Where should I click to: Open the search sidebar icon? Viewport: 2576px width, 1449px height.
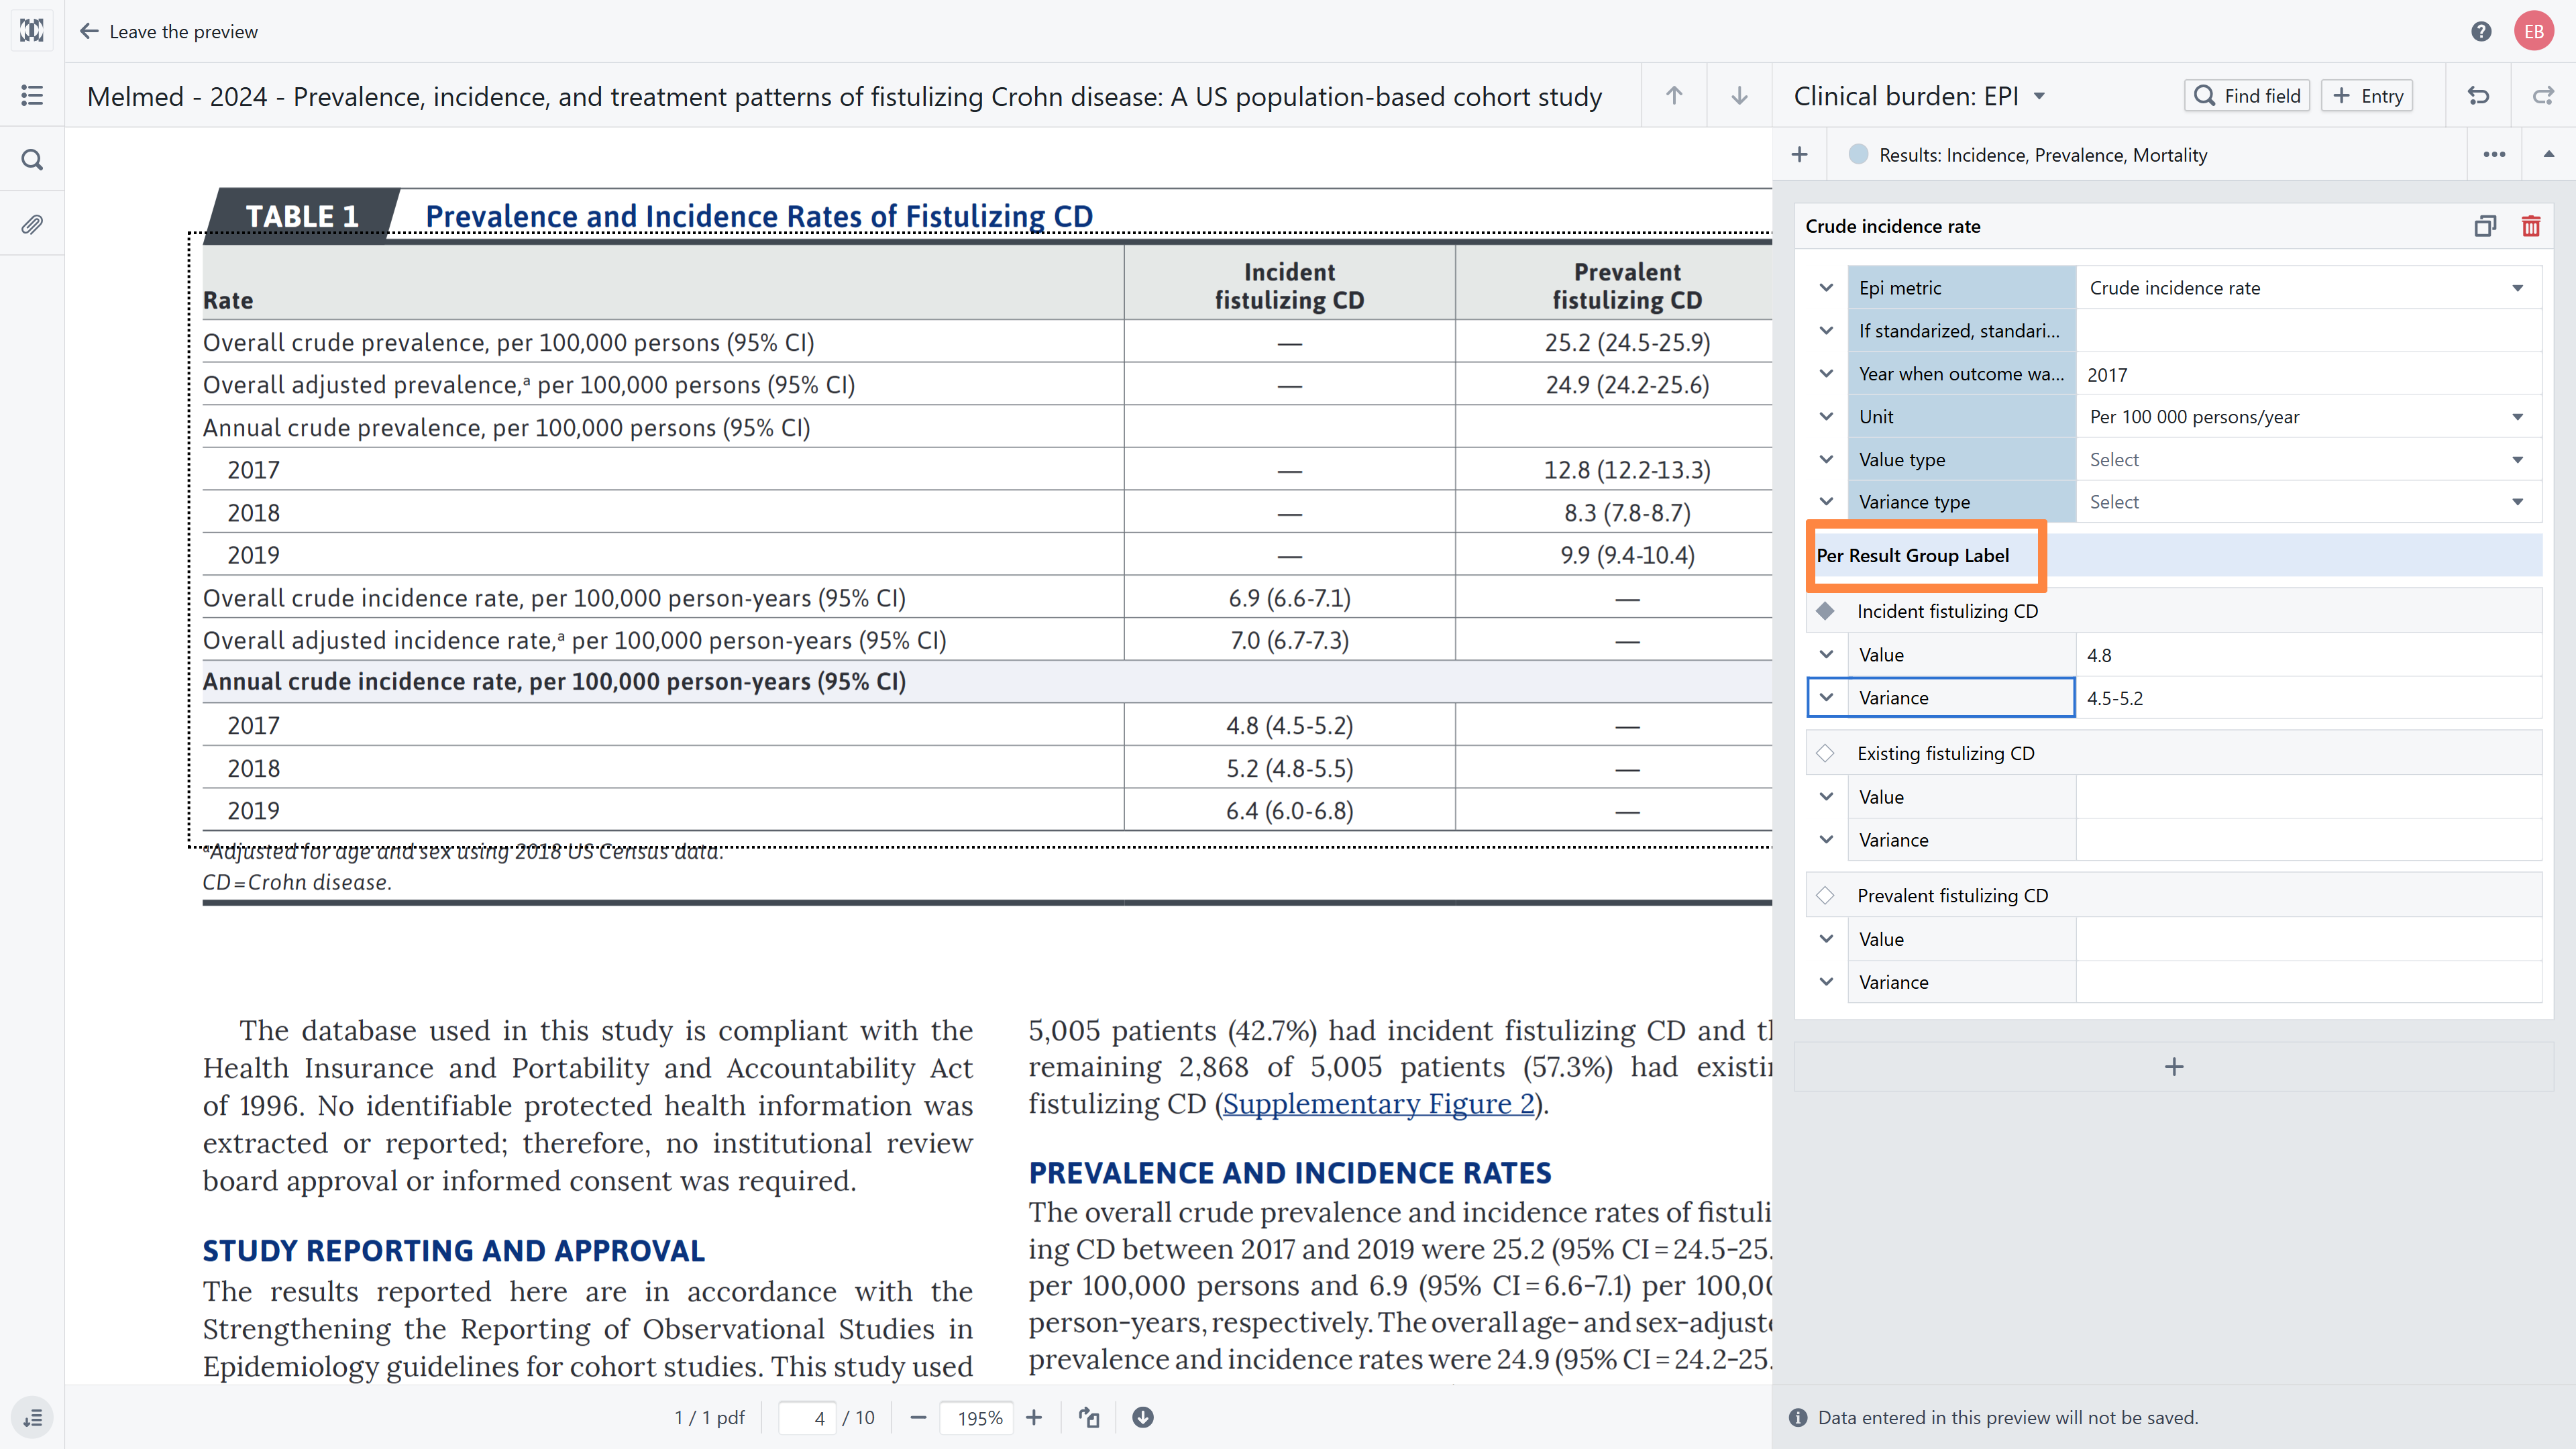pyautogui.click(x=32, y=160)
